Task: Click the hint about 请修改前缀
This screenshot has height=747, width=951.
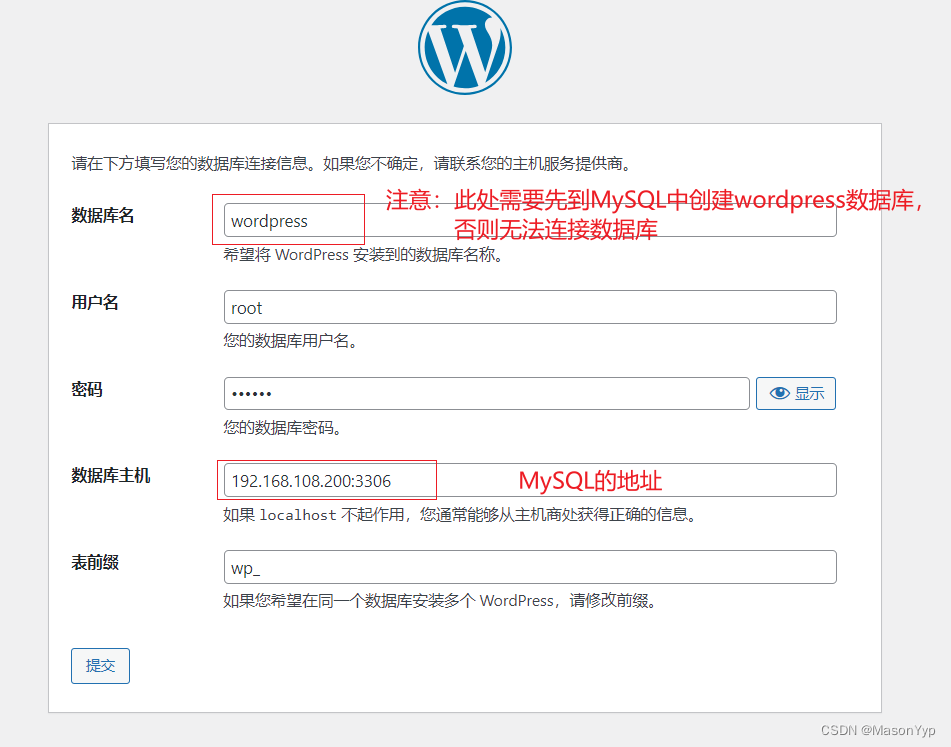Action: click(x=440, y=601)
